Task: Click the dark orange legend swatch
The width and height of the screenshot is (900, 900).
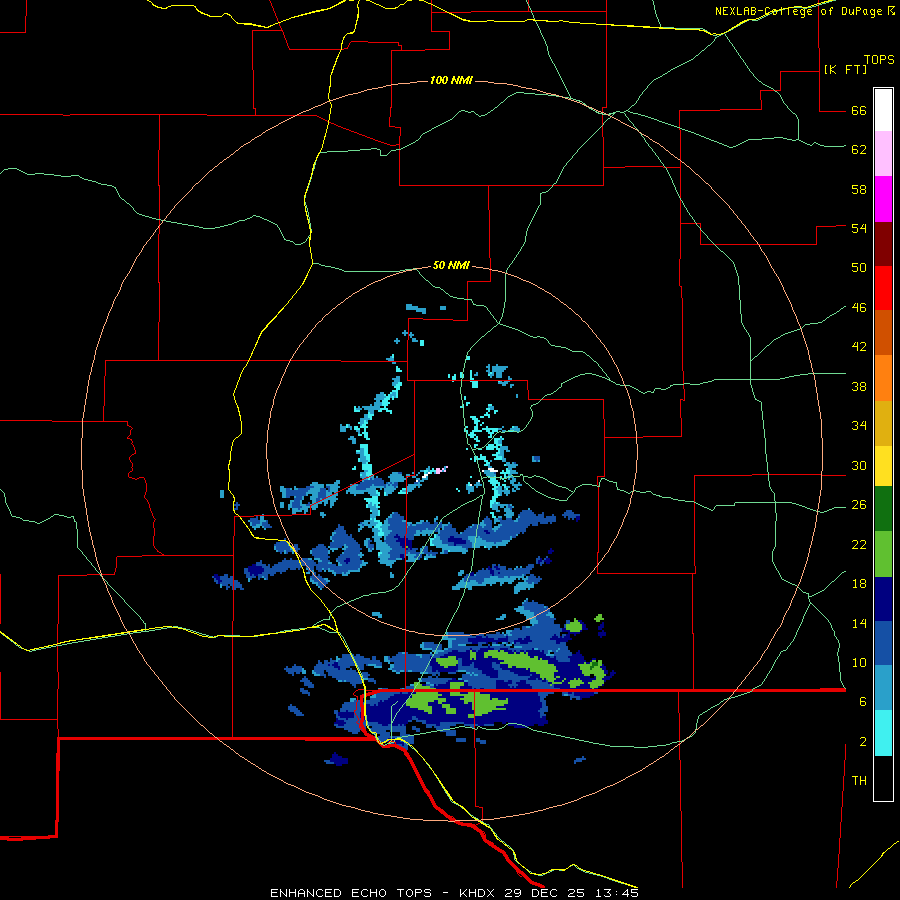Action: pos(883,332)
